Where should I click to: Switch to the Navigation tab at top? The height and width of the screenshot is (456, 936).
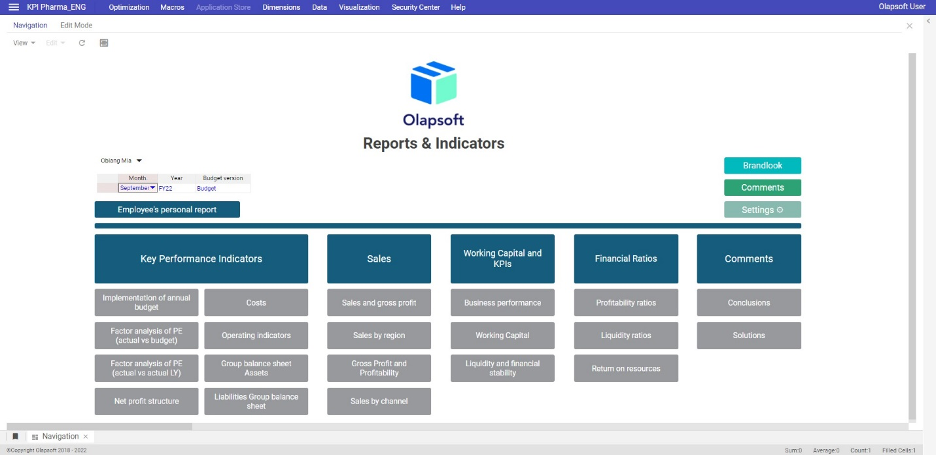click(x=30, y=26)
